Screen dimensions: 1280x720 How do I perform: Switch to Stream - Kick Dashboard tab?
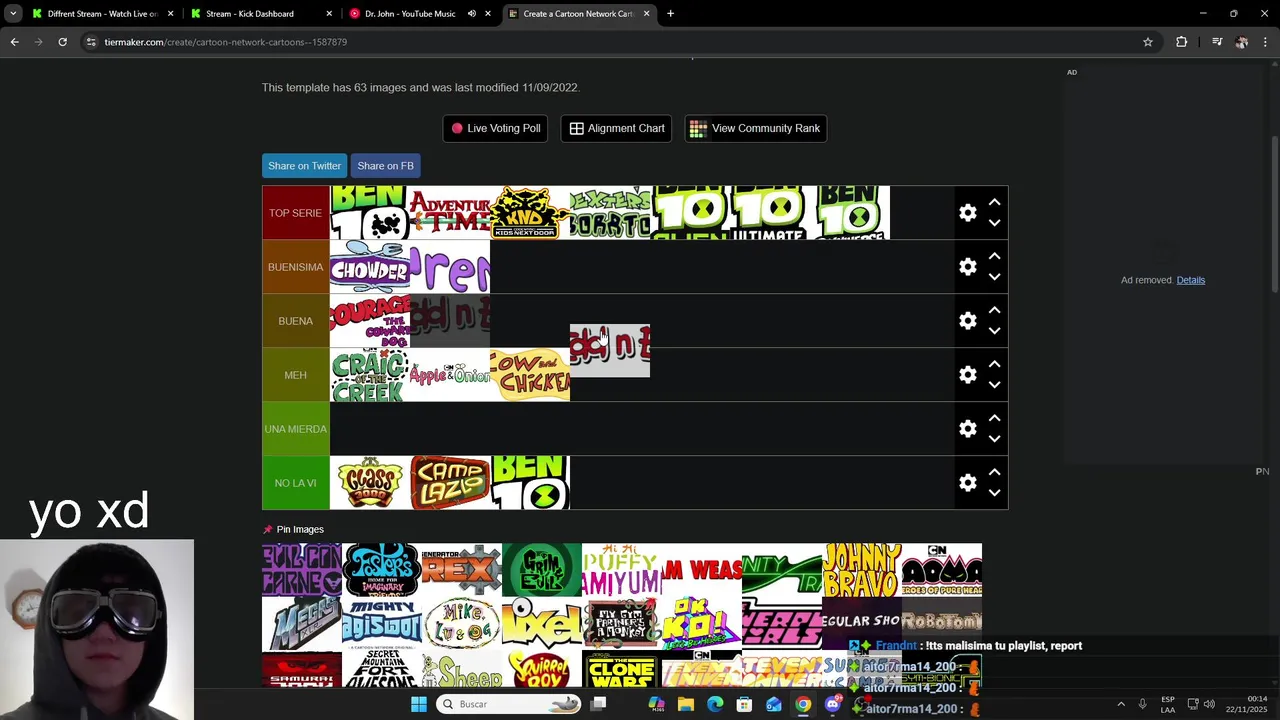coord(261,14)
